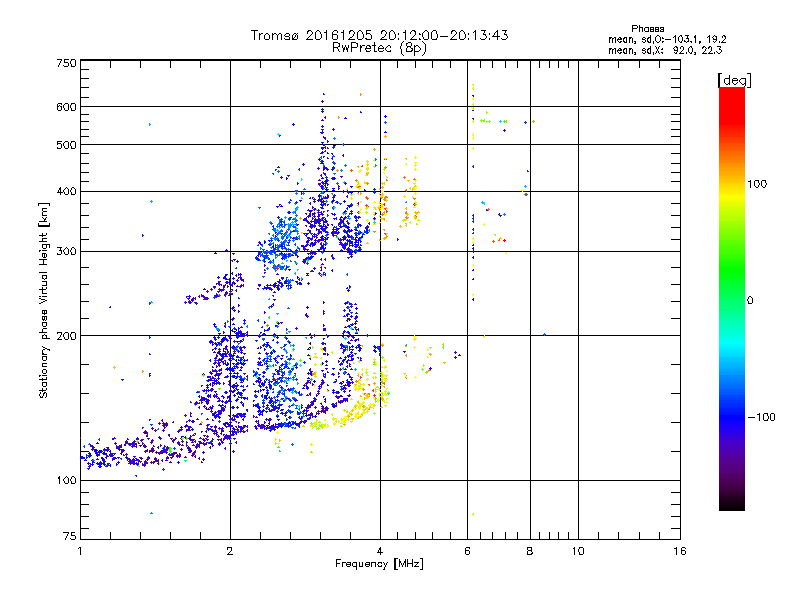This screenshot has width=800, height=600.
Task: Click the y-axis tick label '750'
Action: coord(66,63)
